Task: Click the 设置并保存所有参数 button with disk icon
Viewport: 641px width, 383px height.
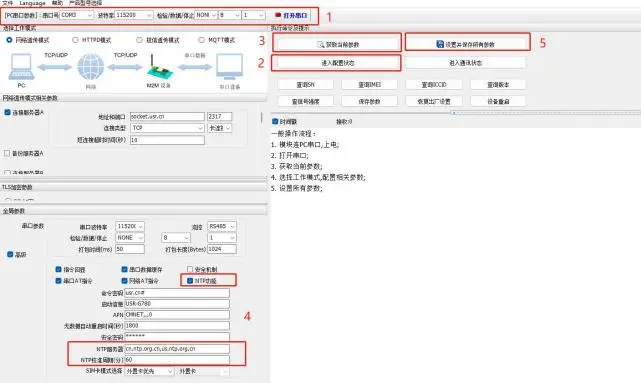Action: point(465,44)
